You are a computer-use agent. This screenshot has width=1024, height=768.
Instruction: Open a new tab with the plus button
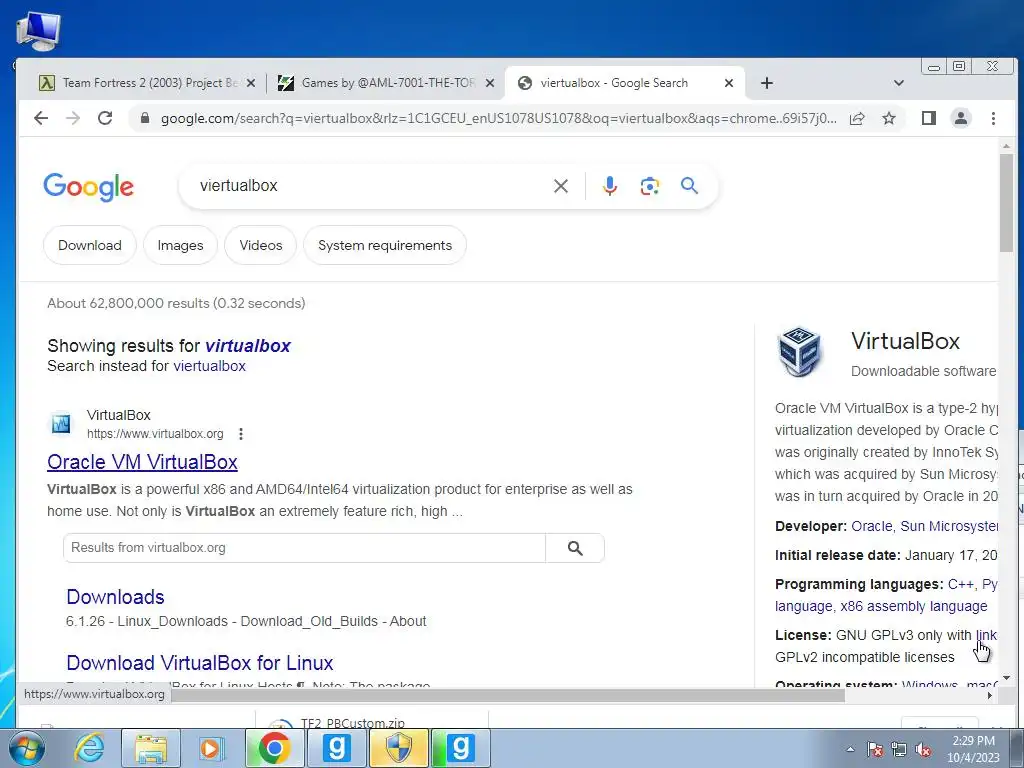pos(767,83)
